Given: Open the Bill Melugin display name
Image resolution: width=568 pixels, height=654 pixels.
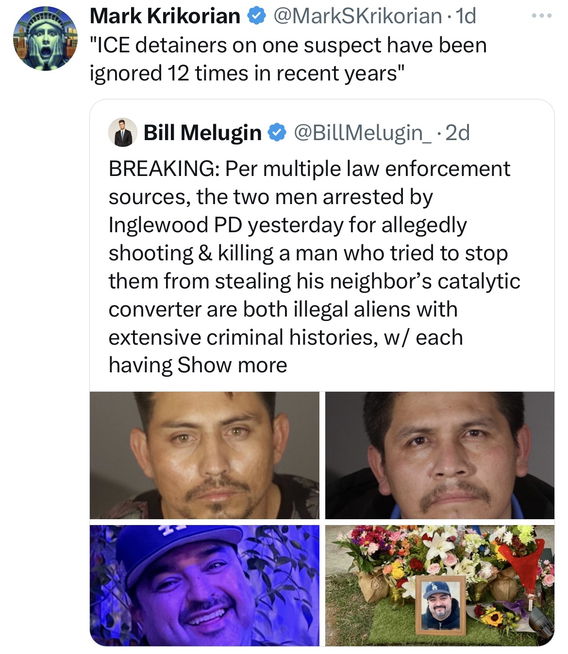Looking at the screenshot, I should point(203,133).
